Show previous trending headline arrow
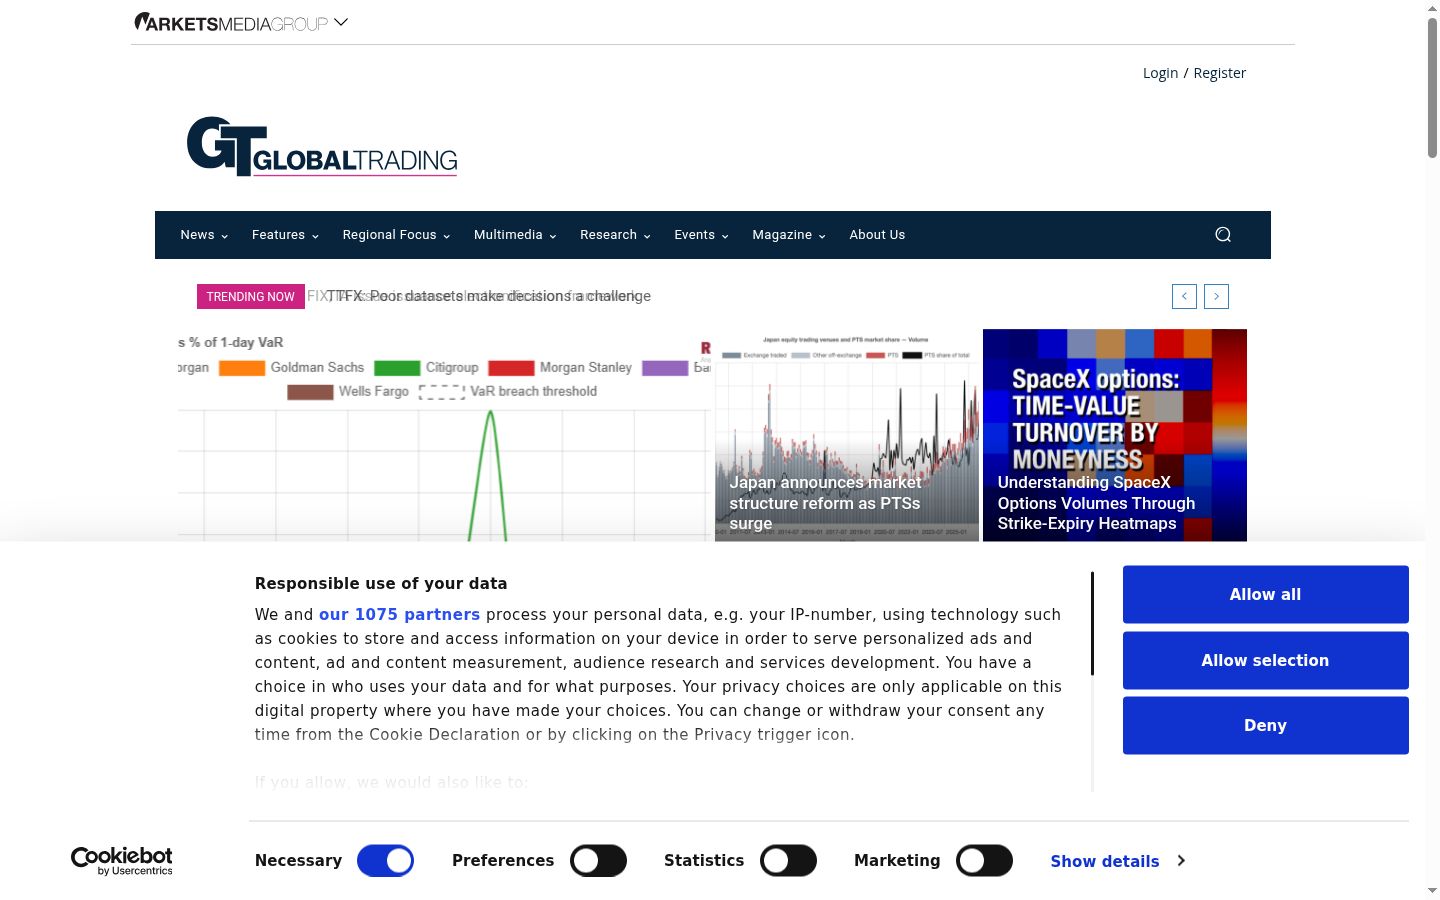Screen dimensions: 1440x900 pos(1184,296)
